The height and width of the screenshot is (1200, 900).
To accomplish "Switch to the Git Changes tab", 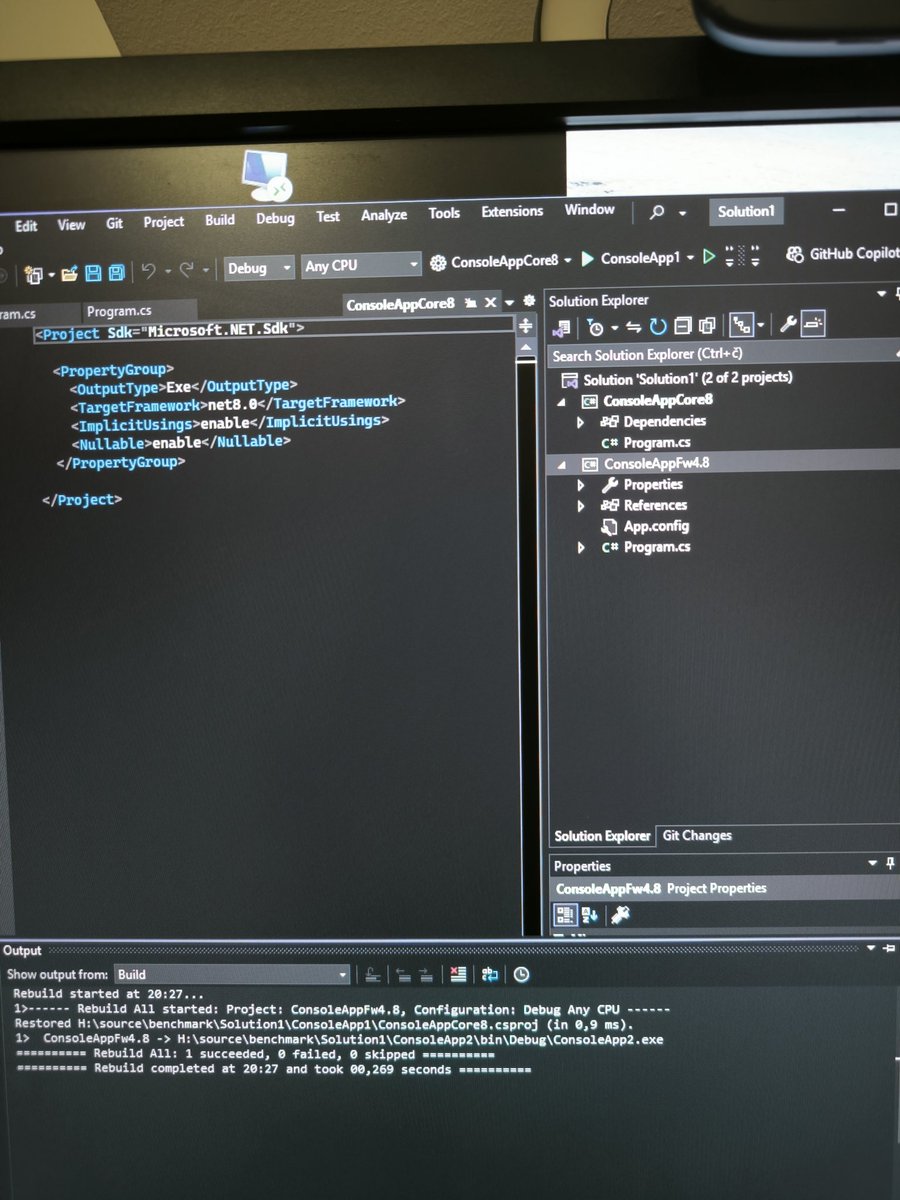I will [x=697, y=835].
